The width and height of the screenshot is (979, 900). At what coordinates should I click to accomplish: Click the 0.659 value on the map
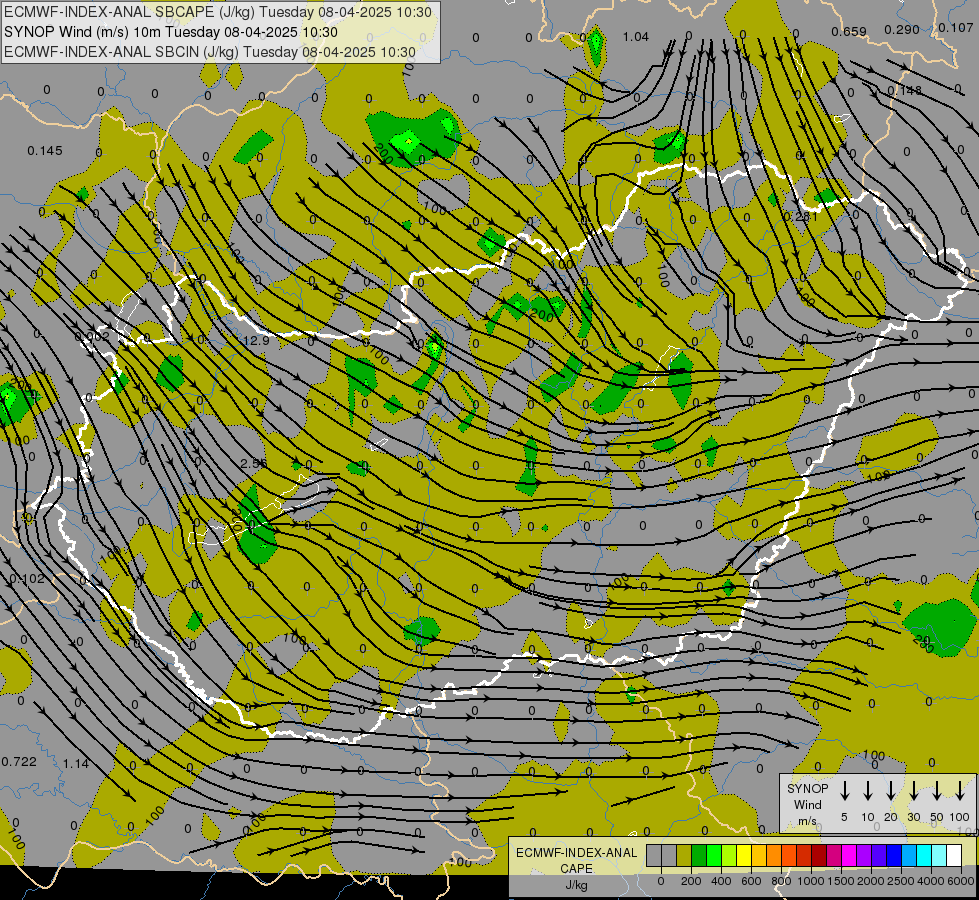coord(849,31)
